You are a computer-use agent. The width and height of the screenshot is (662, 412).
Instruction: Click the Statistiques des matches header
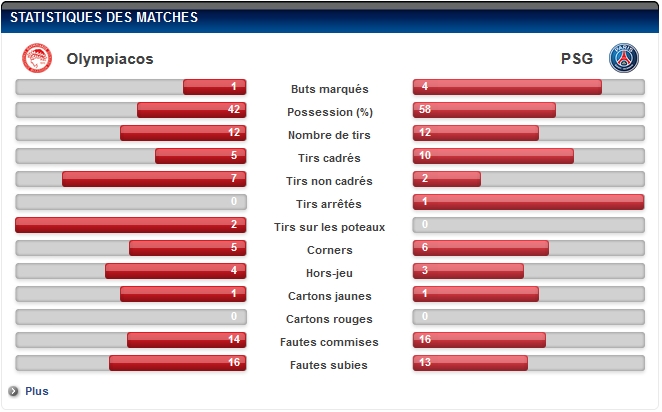pyautogui.click(x=104, y=17)
